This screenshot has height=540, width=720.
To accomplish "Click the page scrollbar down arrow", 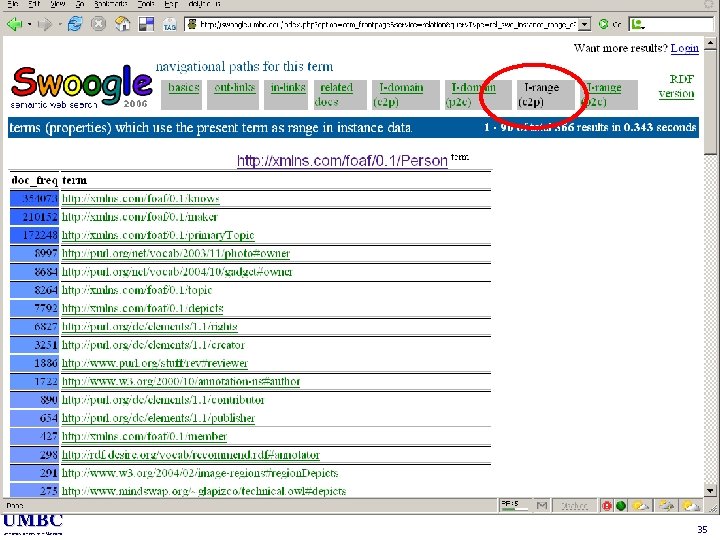I will pyautogui.click(x=710, y=490).
